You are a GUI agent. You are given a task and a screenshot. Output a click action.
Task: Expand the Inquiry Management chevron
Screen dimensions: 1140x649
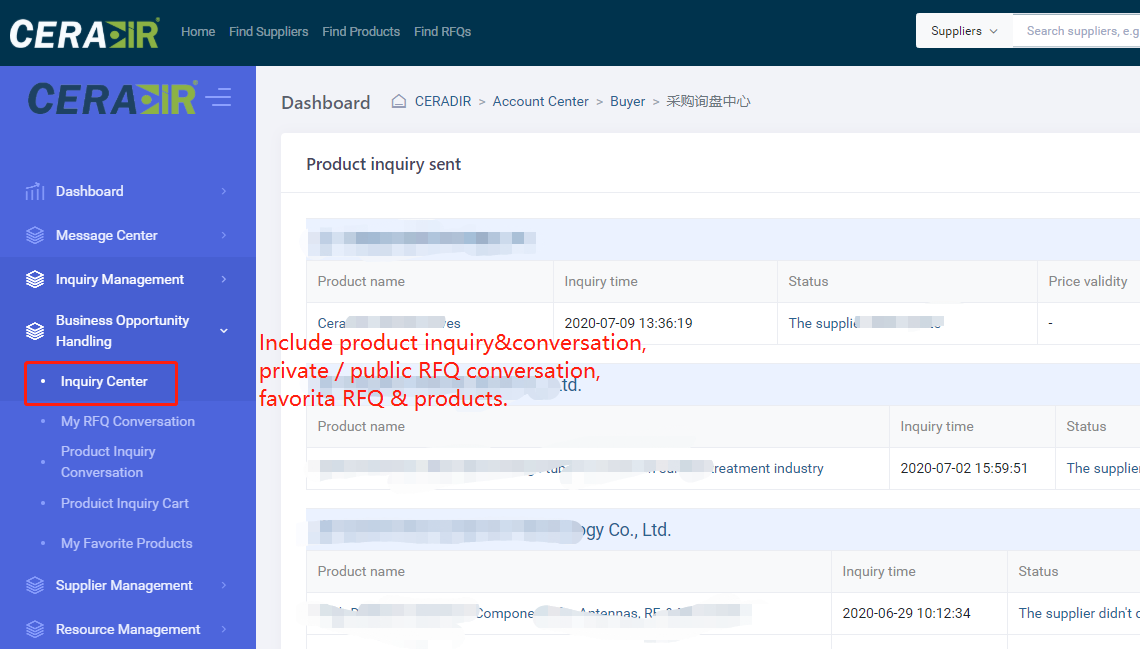224,279
